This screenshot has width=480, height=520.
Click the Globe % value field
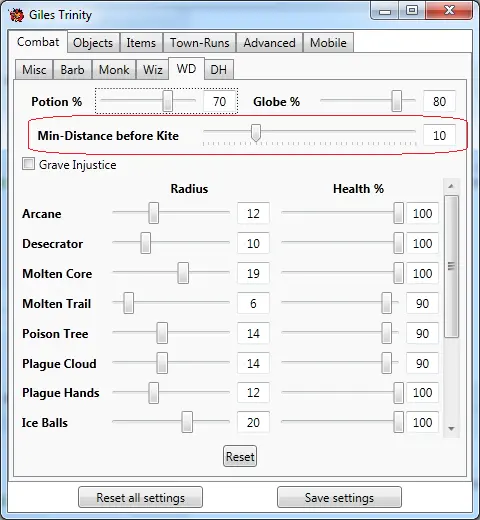[x=439, y=101]
